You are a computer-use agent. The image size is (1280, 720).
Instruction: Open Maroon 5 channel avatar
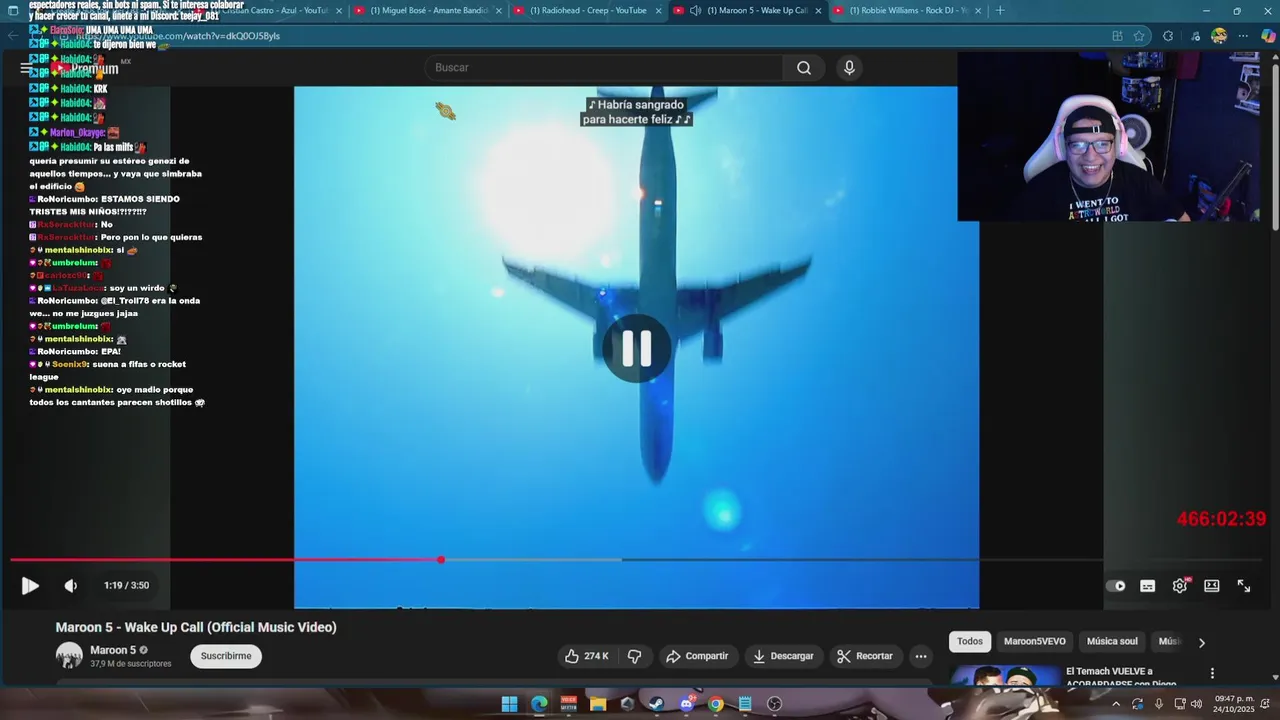coord(69,656)
